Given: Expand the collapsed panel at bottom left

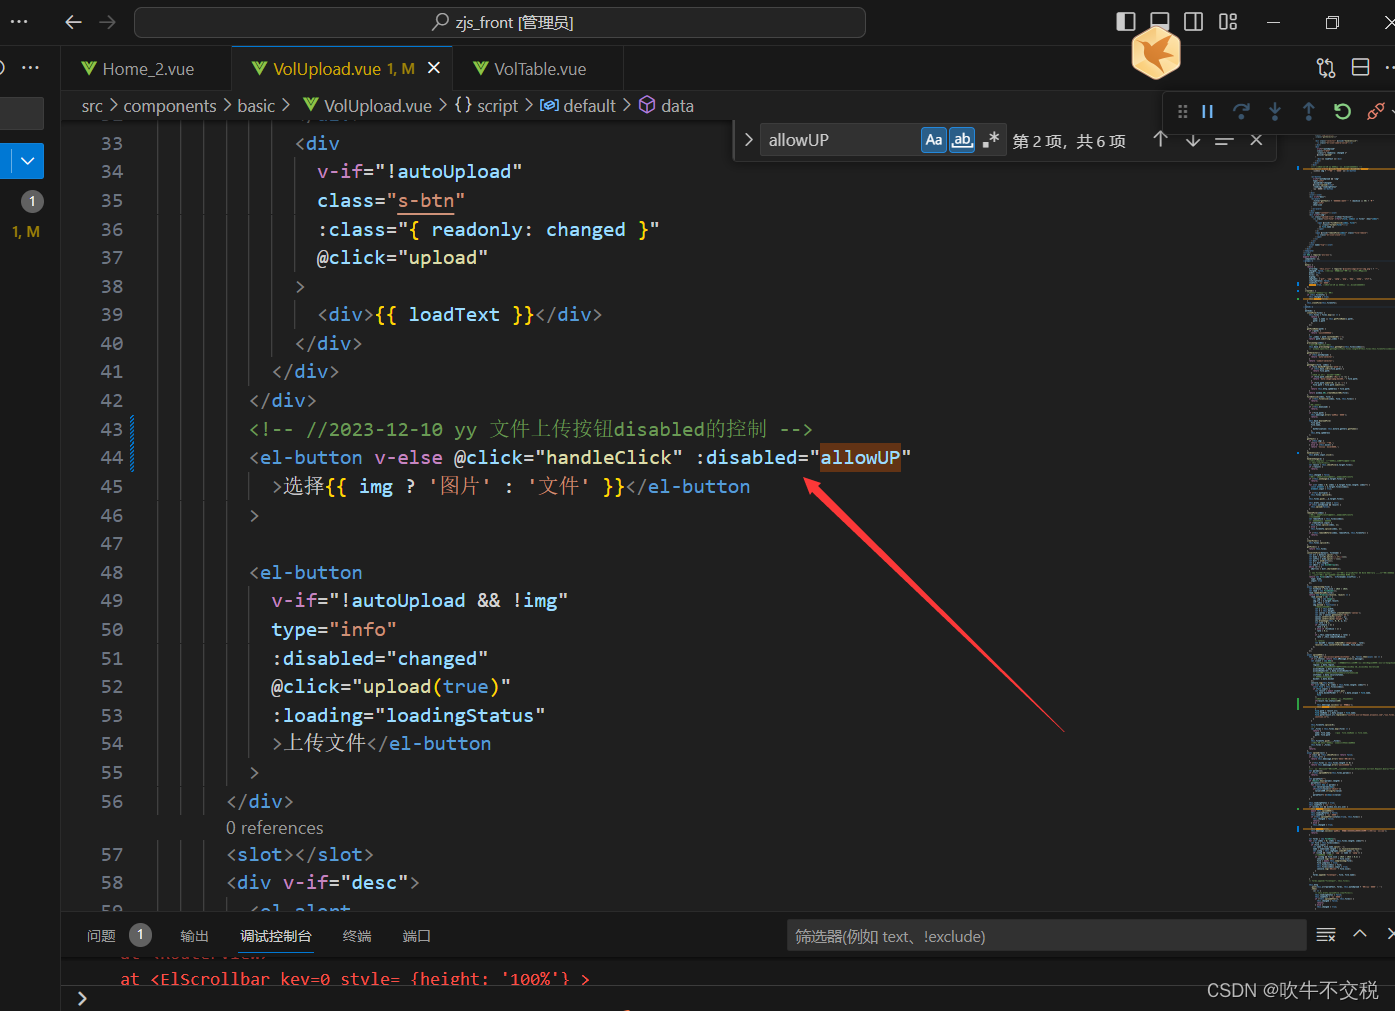Looking at the screenshot, I should (81, 997).
